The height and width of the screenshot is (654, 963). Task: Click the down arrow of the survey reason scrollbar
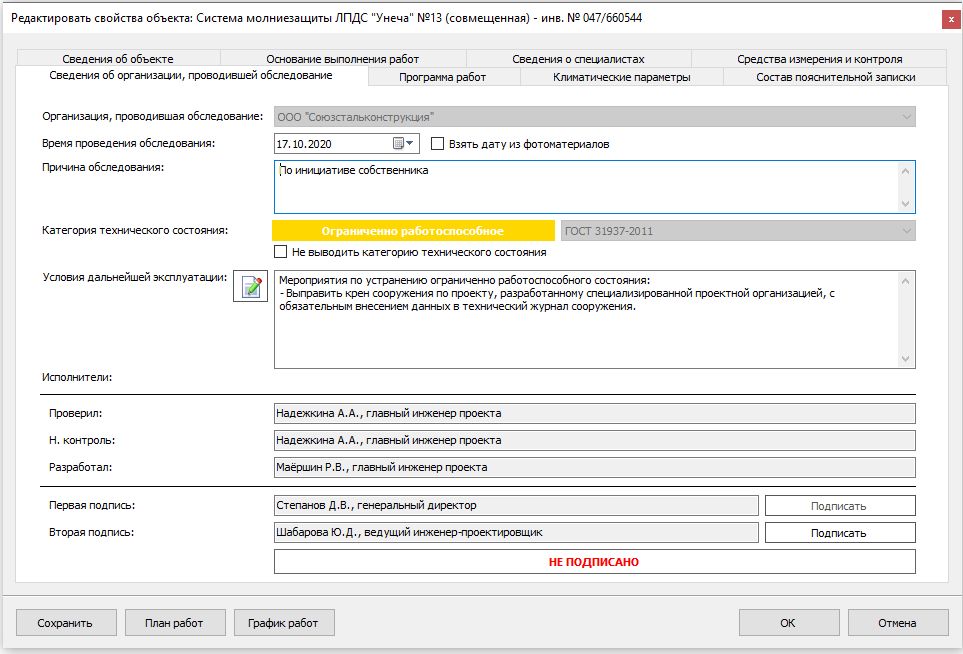(x=905, y=204)
